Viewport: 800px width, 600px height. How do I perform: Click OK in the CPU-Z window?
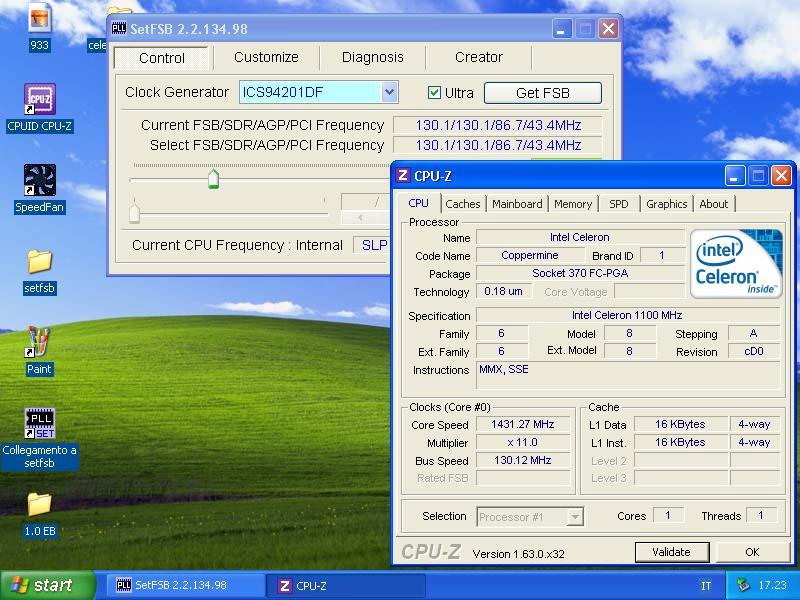752,552
